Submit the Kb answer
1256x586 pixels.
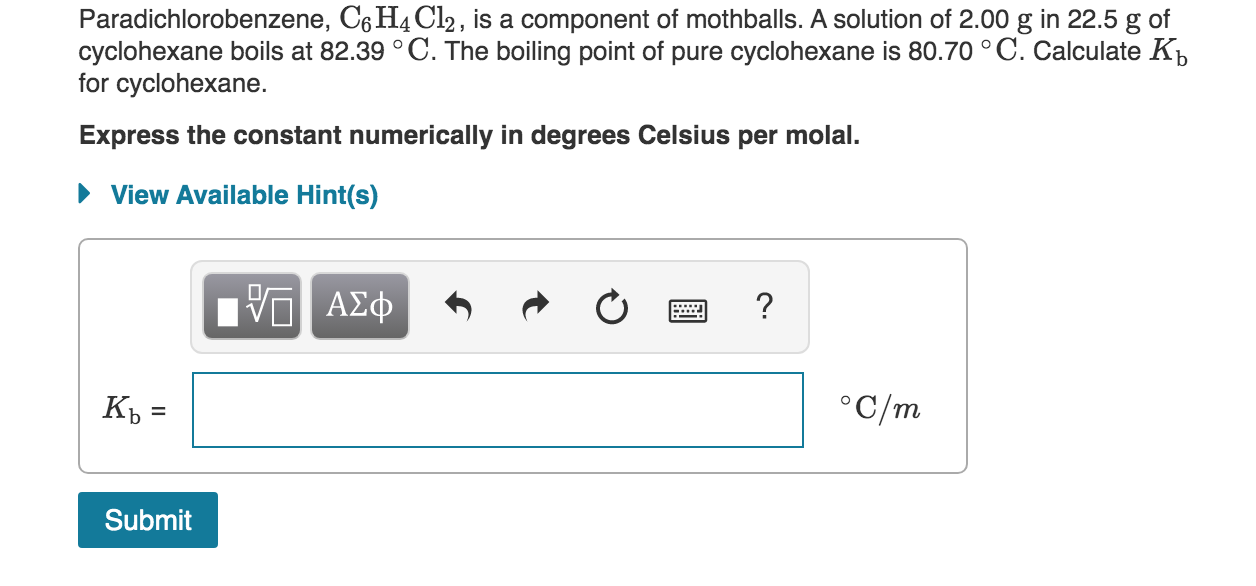point(147,519)
